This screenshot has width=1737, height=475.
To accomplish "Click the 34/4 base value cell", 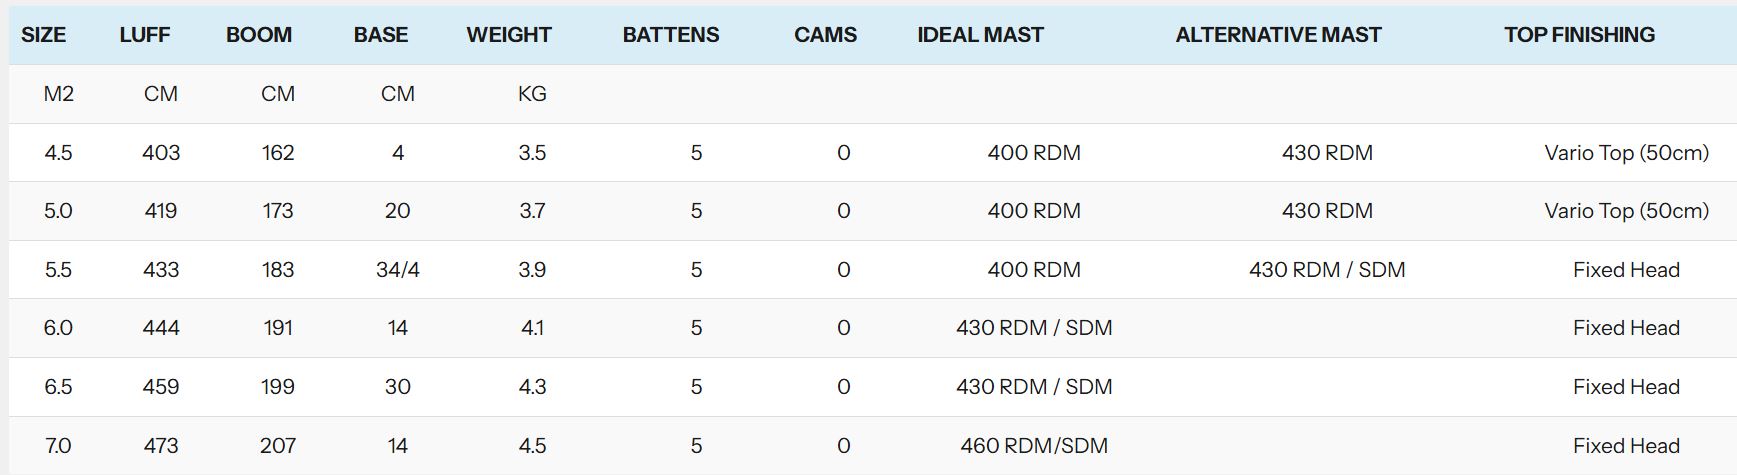I will pyautogui.click(x=398, y=270).
